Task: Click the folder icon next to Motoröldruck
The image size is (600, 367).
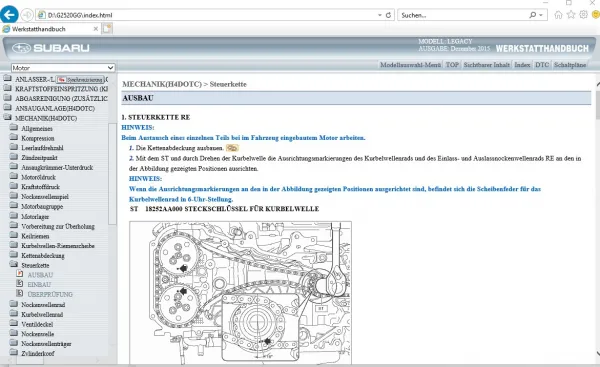Action: coord(14,176)
